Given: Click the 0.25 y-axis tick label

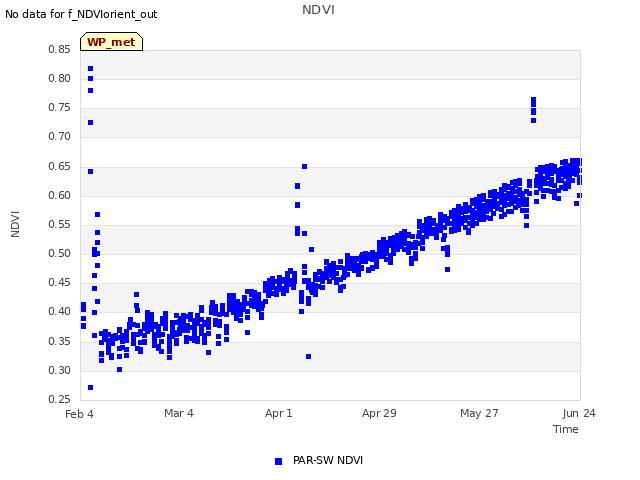Looking at the screenshot, I should pyautogui.click(x=60, y=399).
